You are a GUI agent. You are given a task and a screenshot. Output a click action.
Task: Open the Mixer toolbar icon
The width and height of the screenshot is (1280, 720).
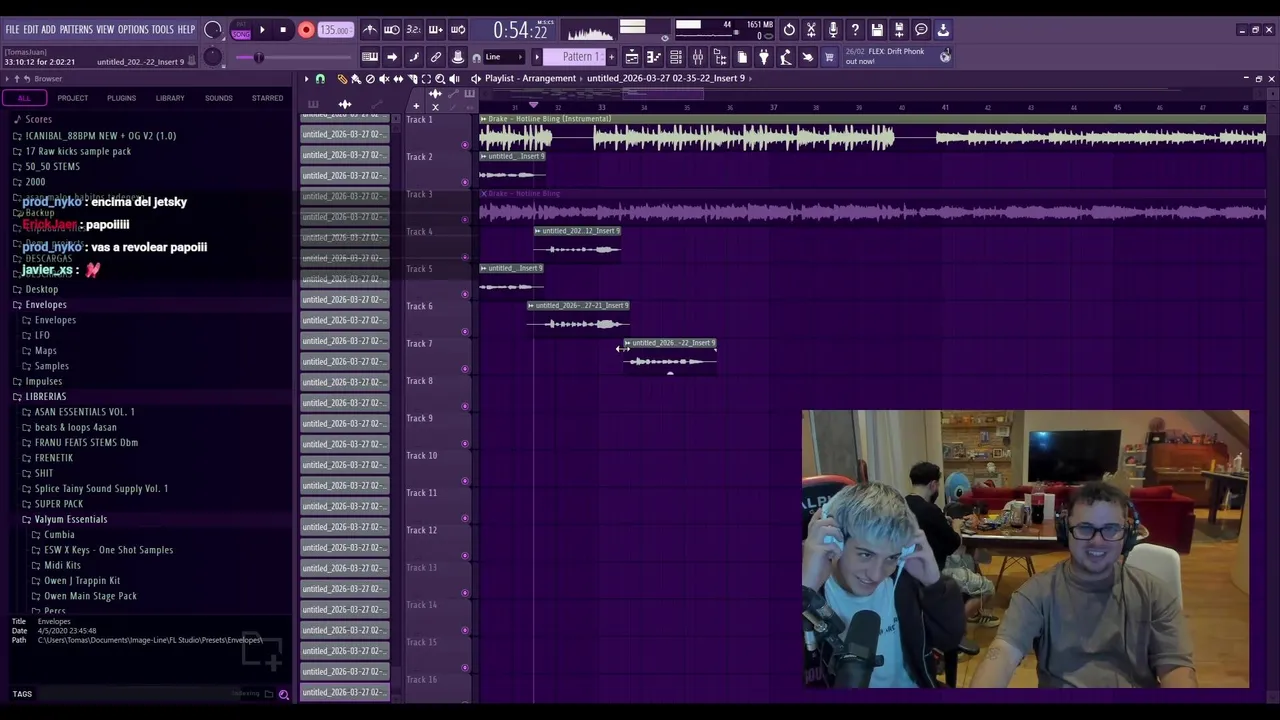coord(698,57)
